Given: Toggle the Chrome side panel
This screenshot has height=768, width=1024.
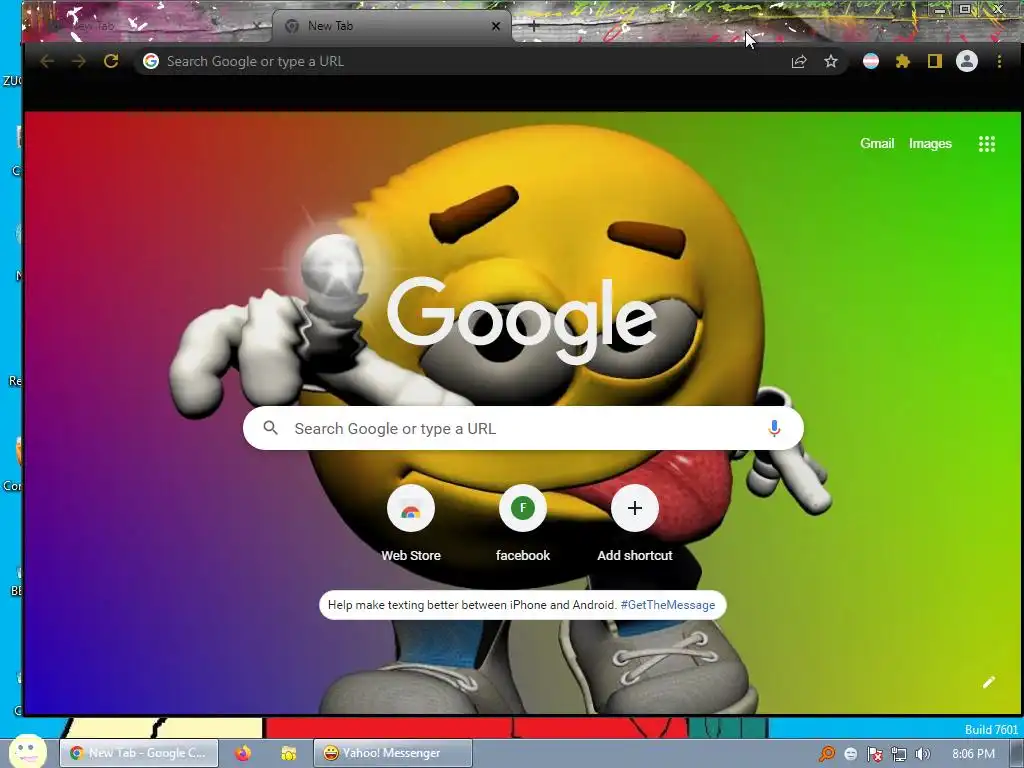Looking at the screenshot, I should coord(935,61).
